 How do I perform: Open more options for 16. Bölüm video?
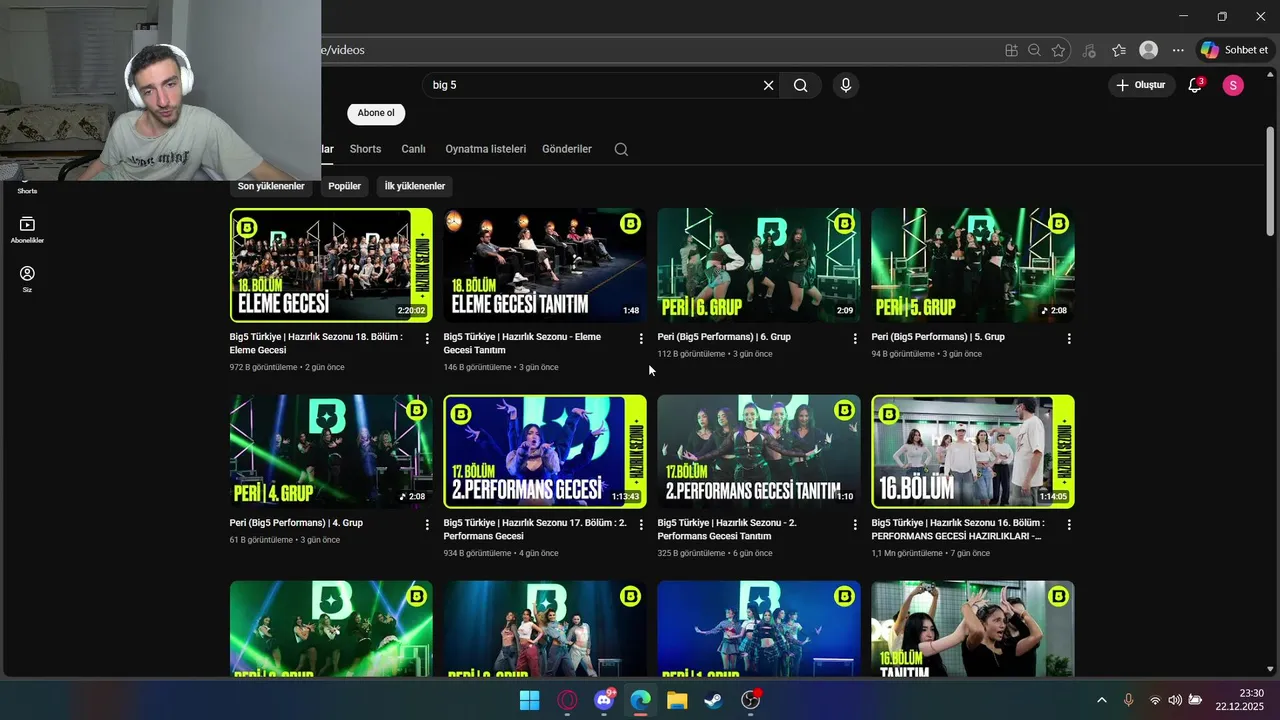point(1069,525)
